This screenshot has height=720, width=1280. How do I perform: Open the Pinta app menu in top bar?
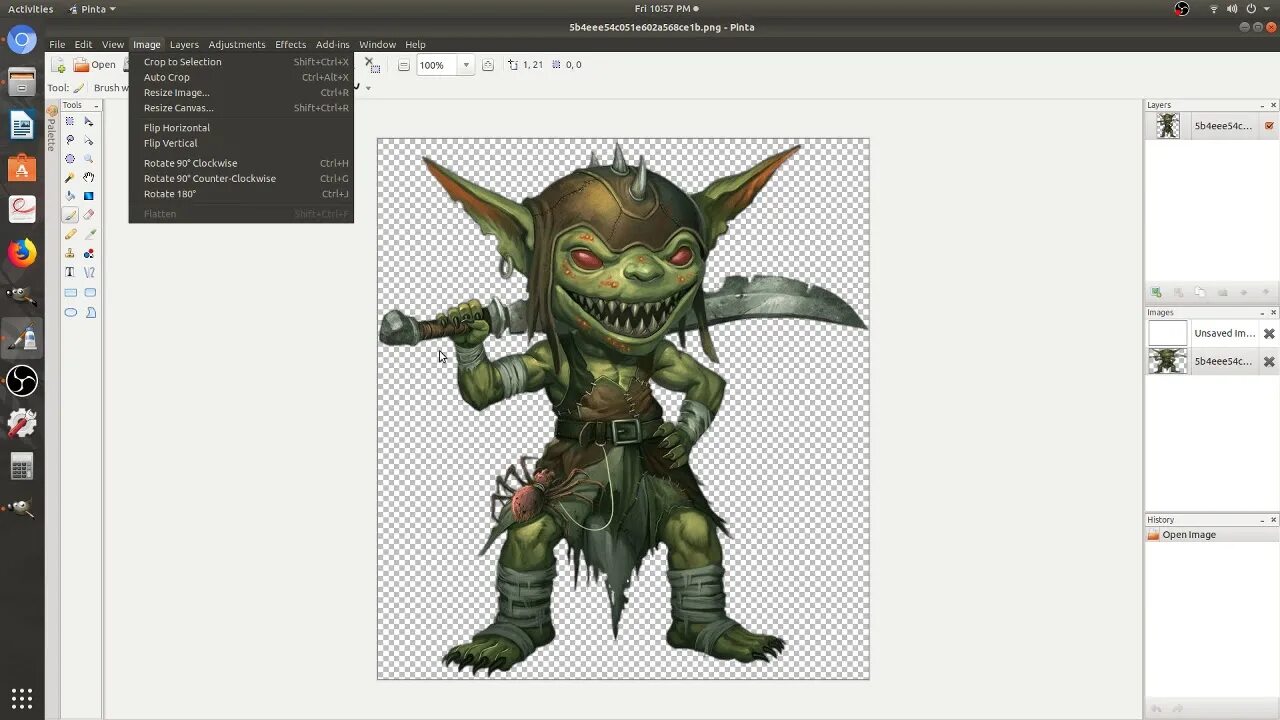tap(92, 9)
